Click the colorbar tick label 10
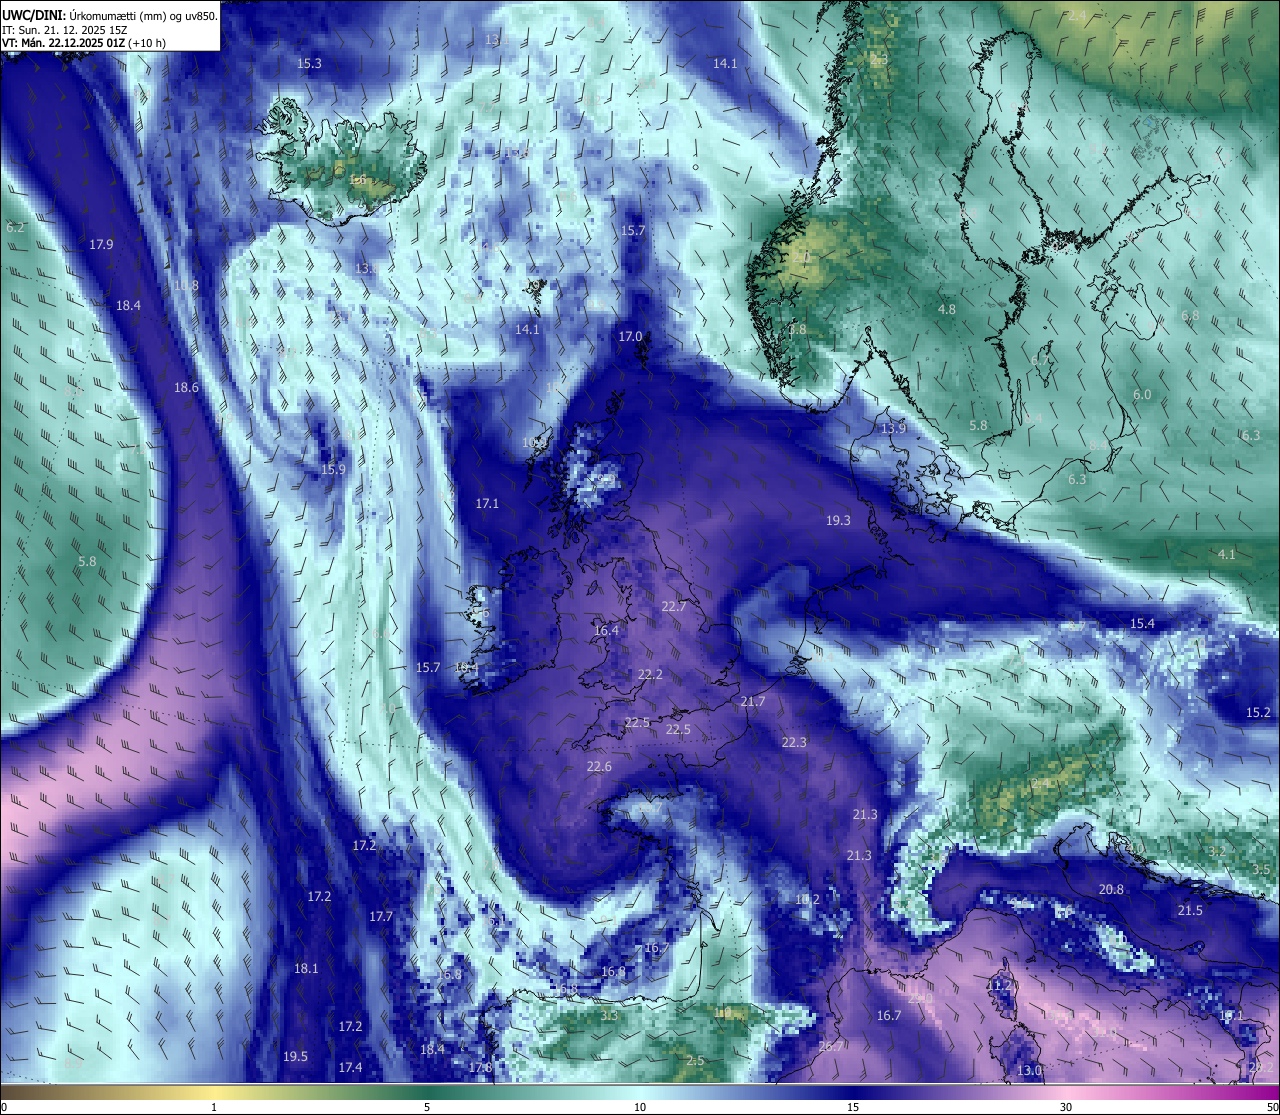This screenshot has width=1280, height=1115. coord(640,1107)
